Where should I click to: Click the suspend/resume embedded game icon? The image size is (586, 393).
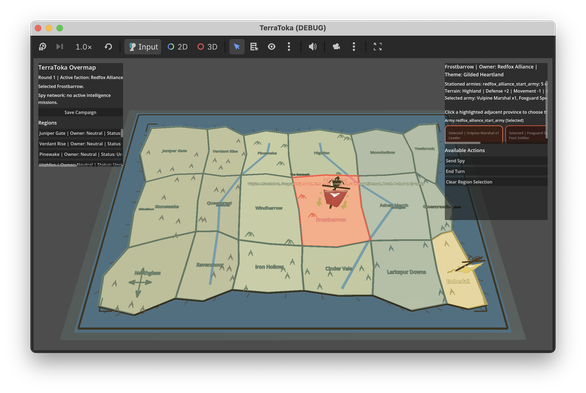tap(42, 47)
